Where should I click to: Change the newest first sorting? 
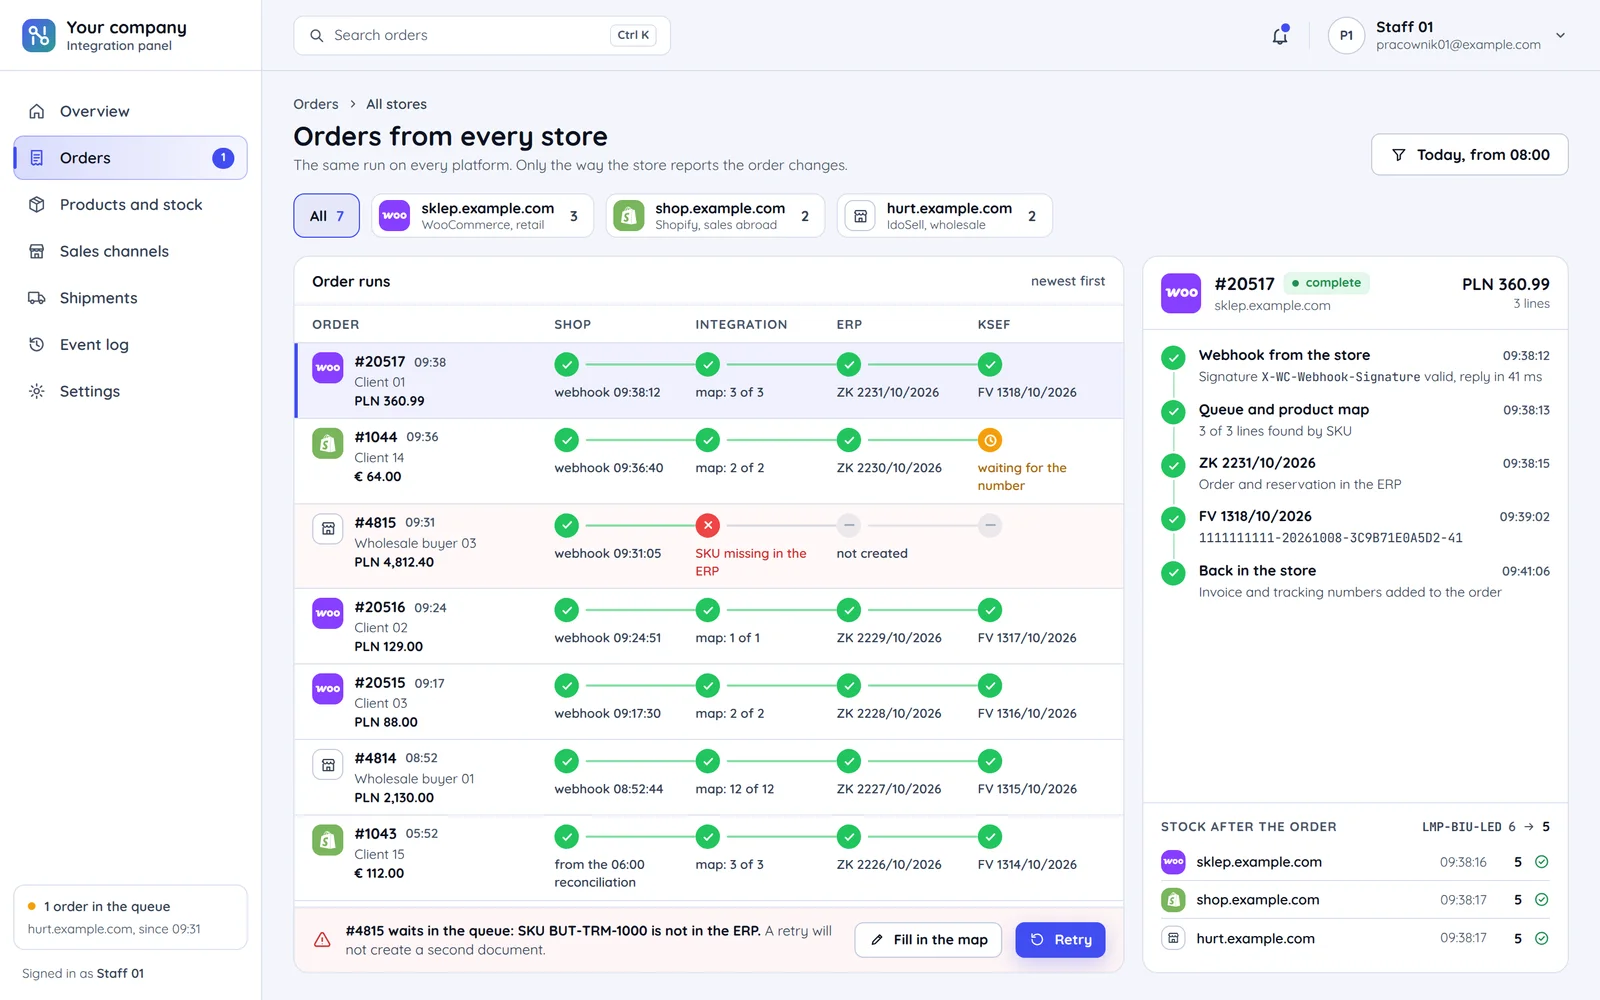coord(1068,281)
